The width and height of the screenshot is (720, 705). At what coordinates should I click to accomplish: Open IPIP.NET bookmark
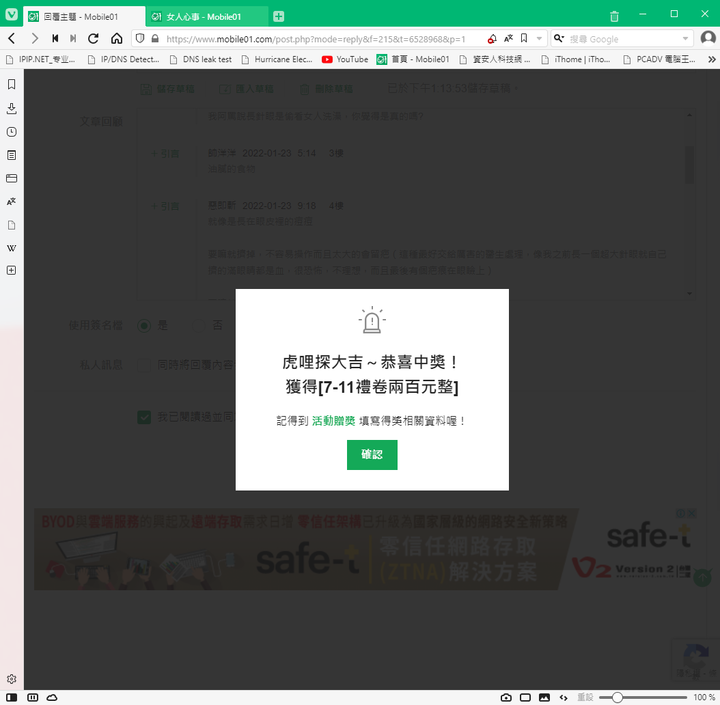tap(40, 59)
